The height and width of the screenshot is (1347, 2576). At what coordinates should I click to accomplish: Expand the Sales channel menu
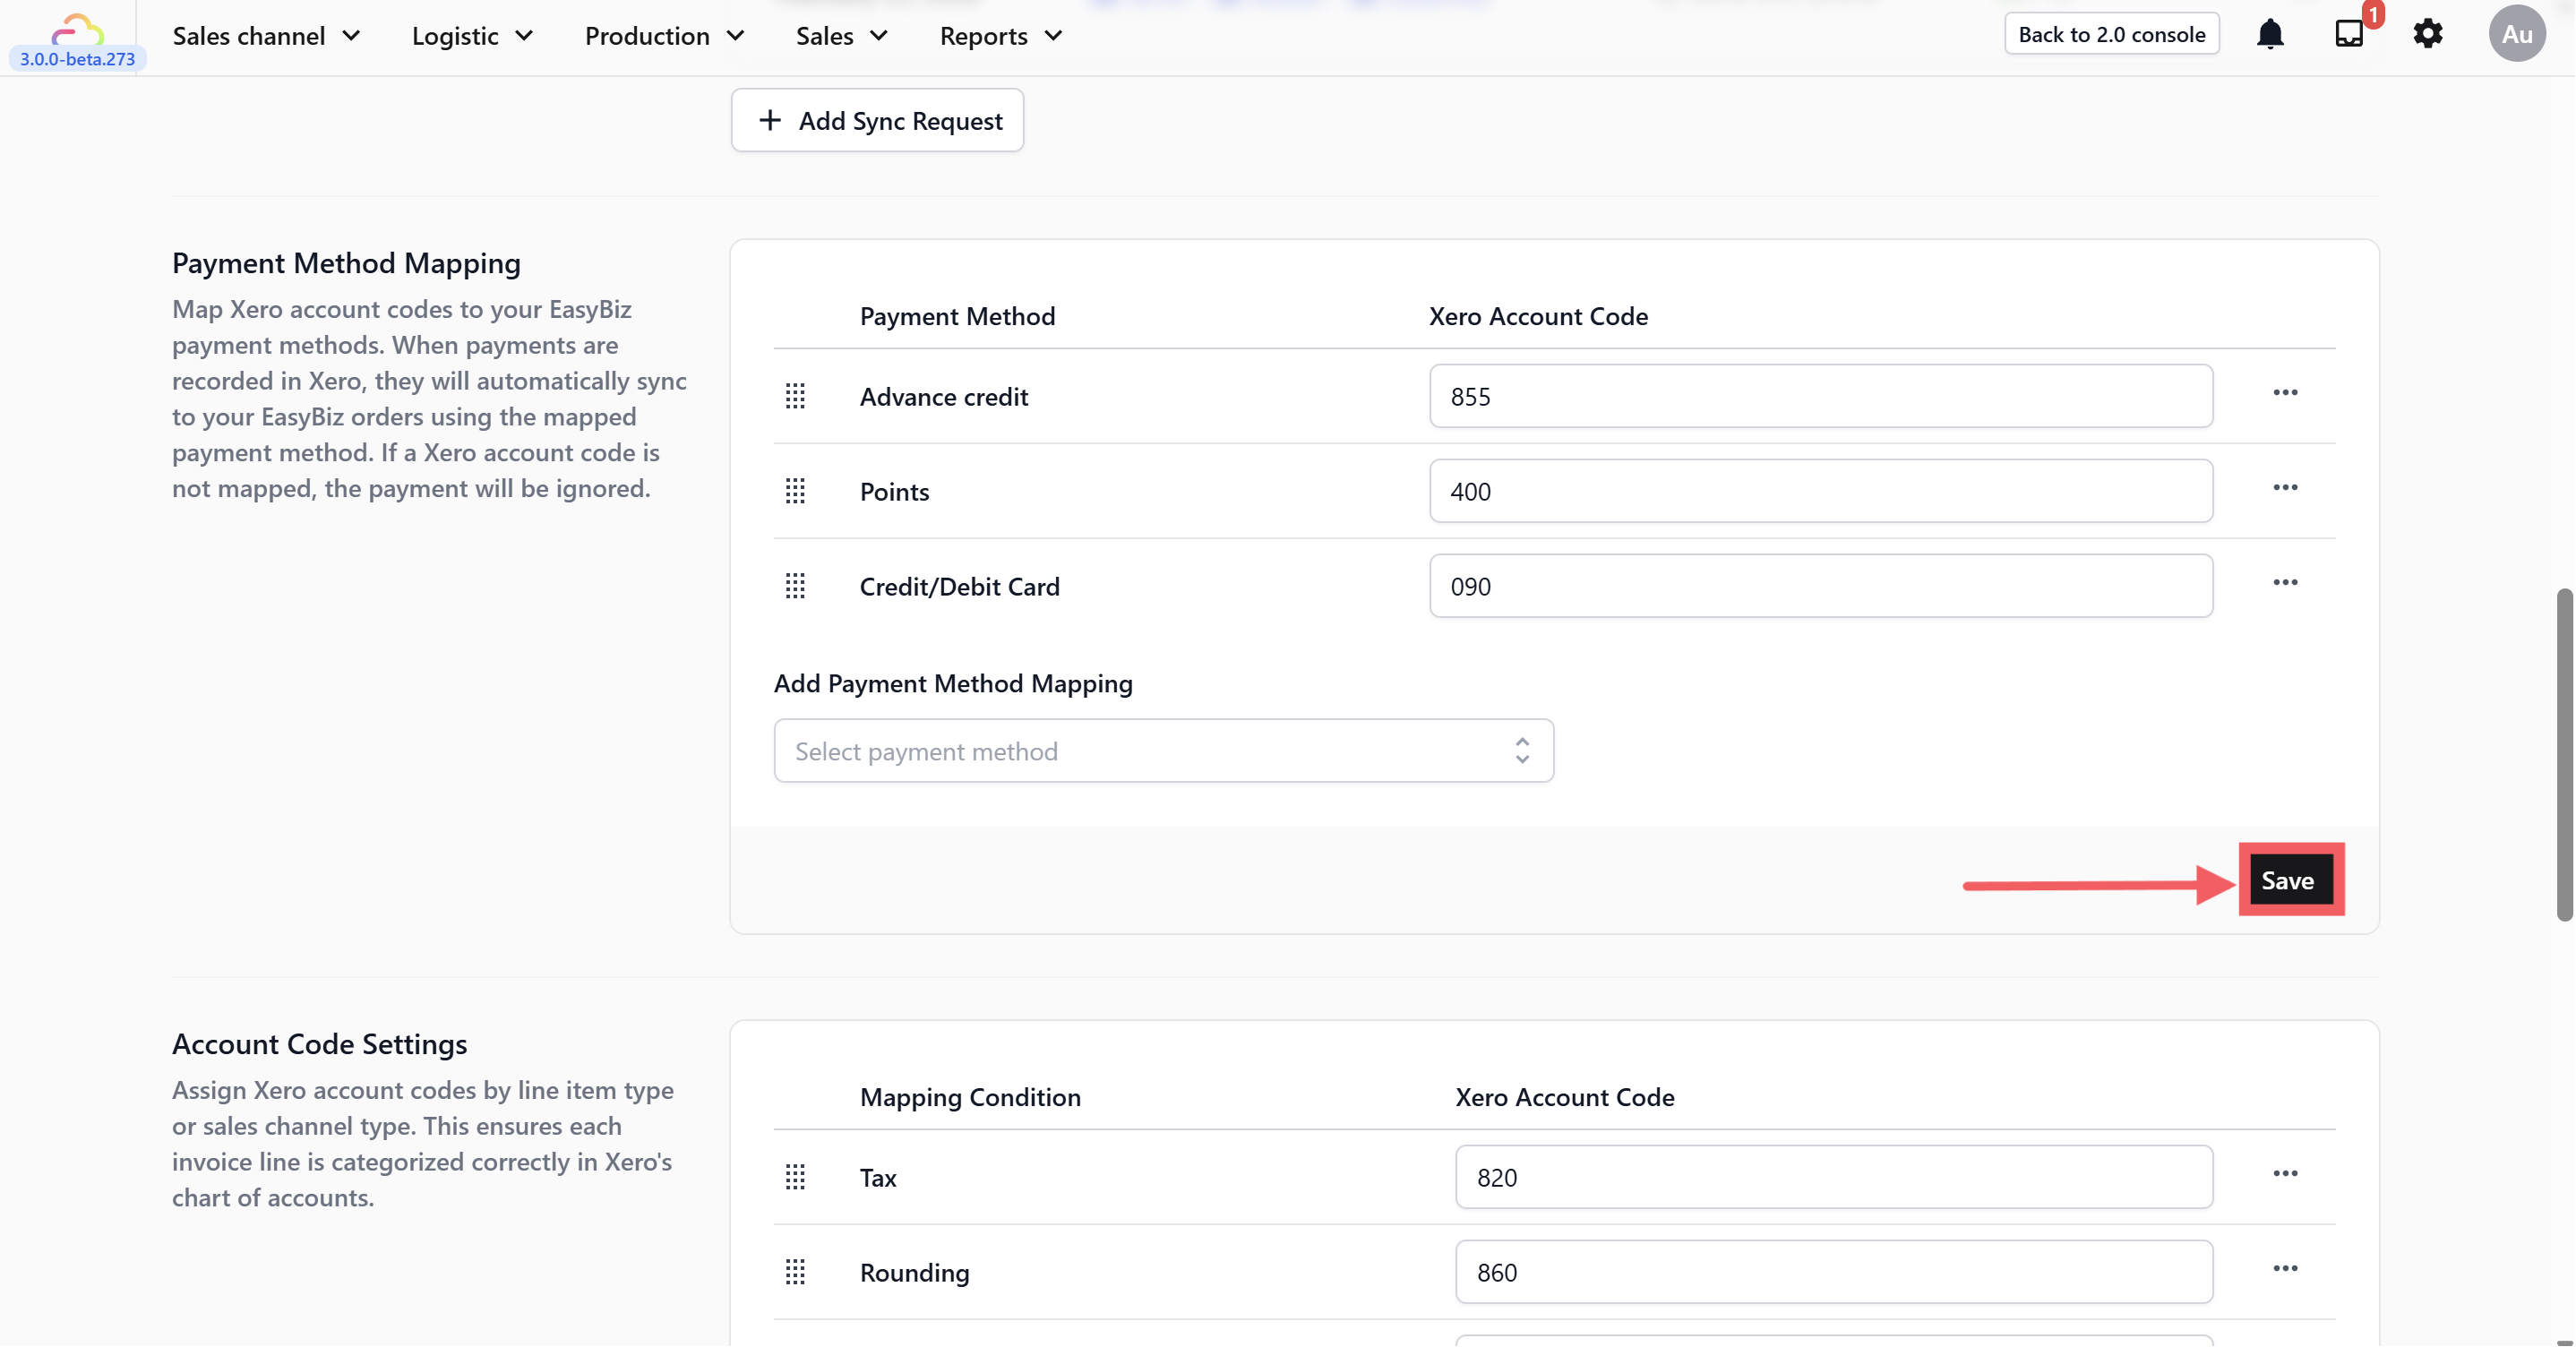click(x=266, y=37)
